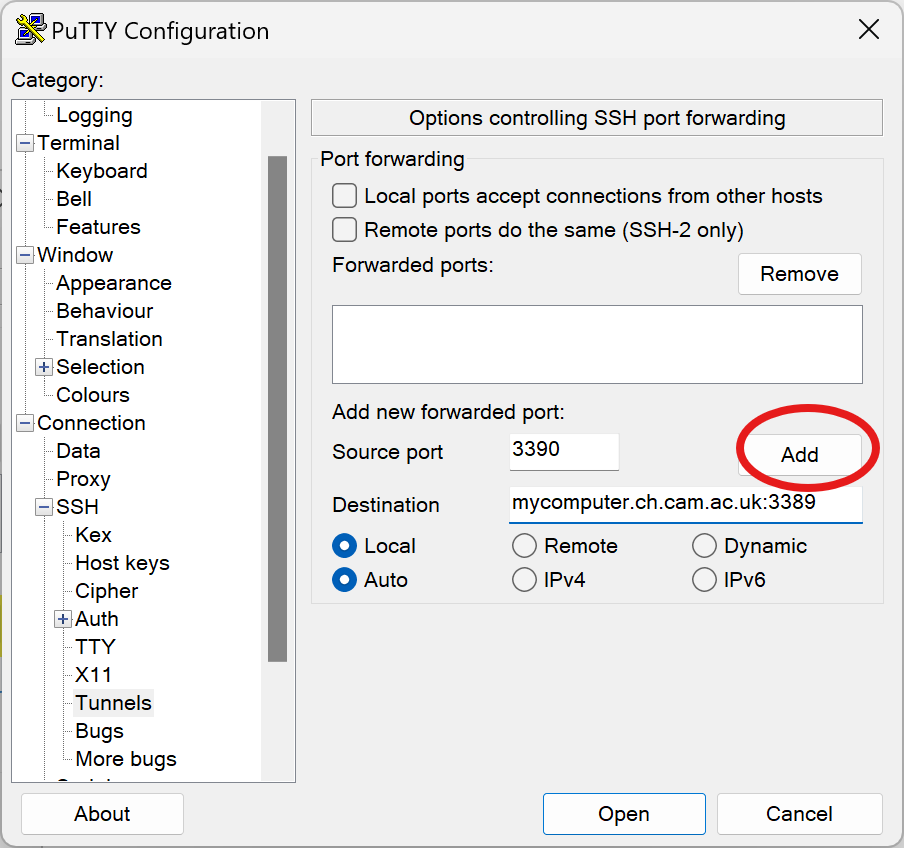Collapse the SSH category node

(x=44, y=507)
